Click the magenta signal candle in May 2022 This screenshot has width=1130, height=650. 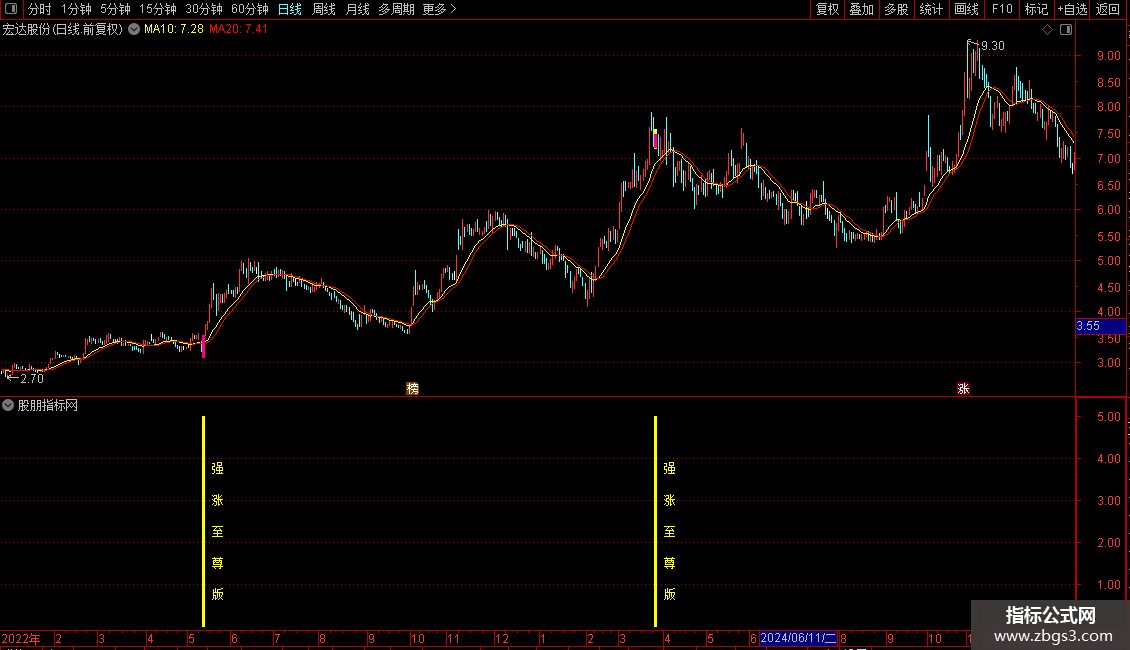coord(203,347)
